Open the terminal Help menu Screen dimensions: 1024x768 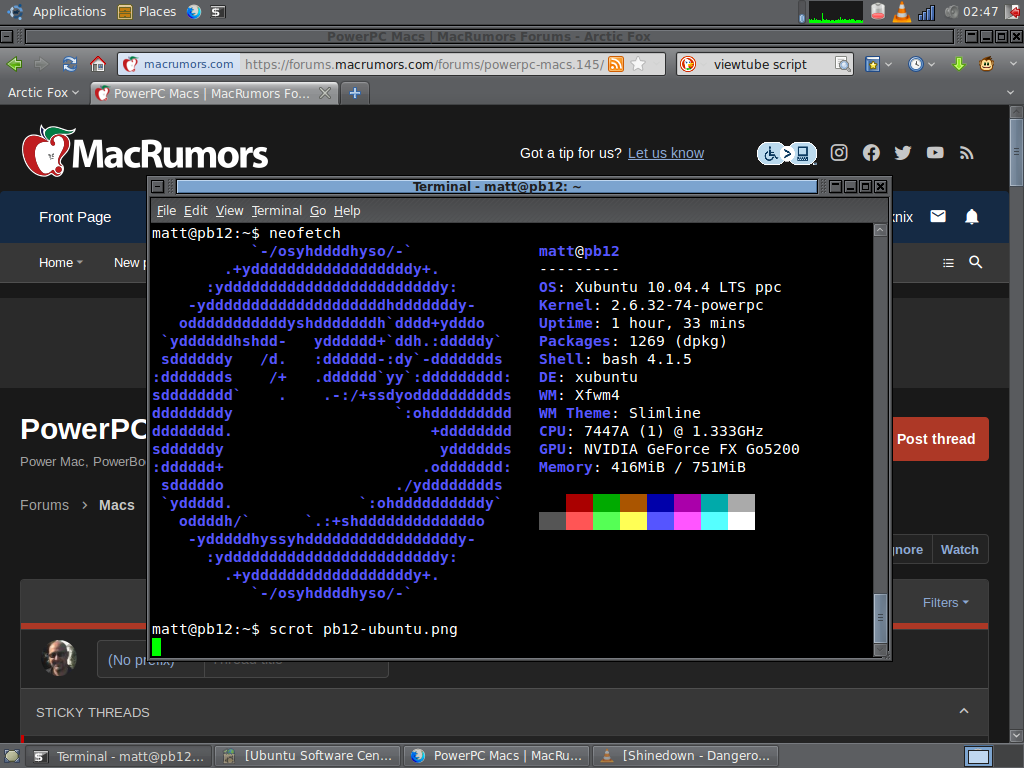pos(347,211)
